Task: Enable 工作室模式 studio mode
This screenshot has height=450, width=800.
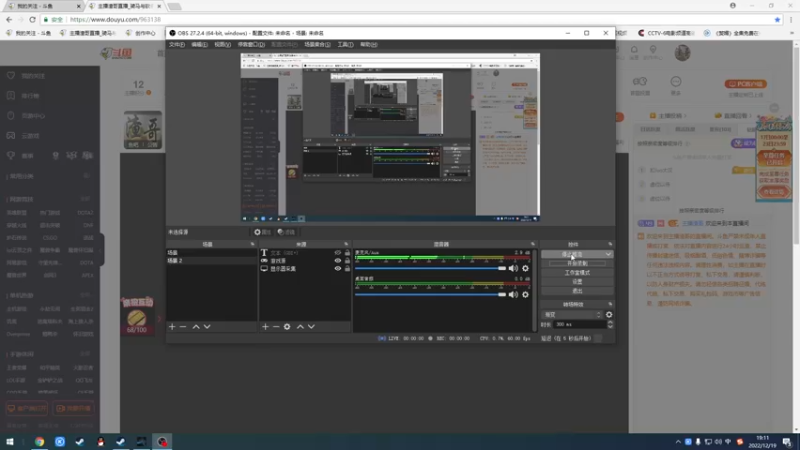Action: coord(577,273)
